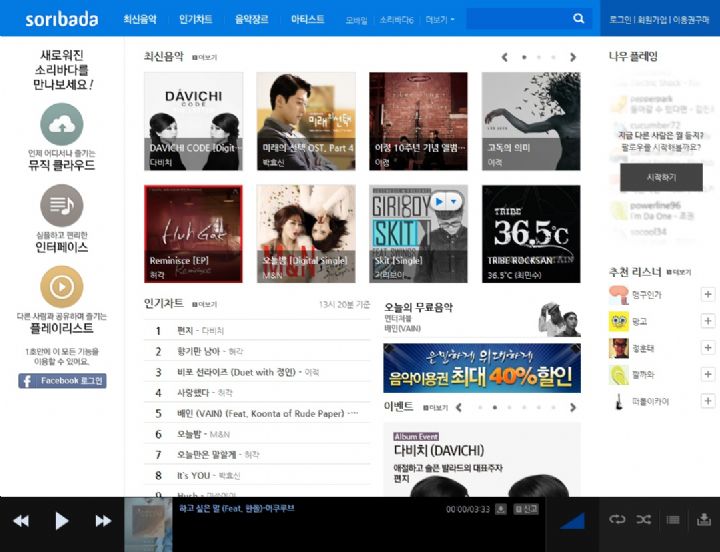Click the 회원가입 link in the header
This screenshot has width=720, height=552.
pyautogui.click(x=652, y=20)
